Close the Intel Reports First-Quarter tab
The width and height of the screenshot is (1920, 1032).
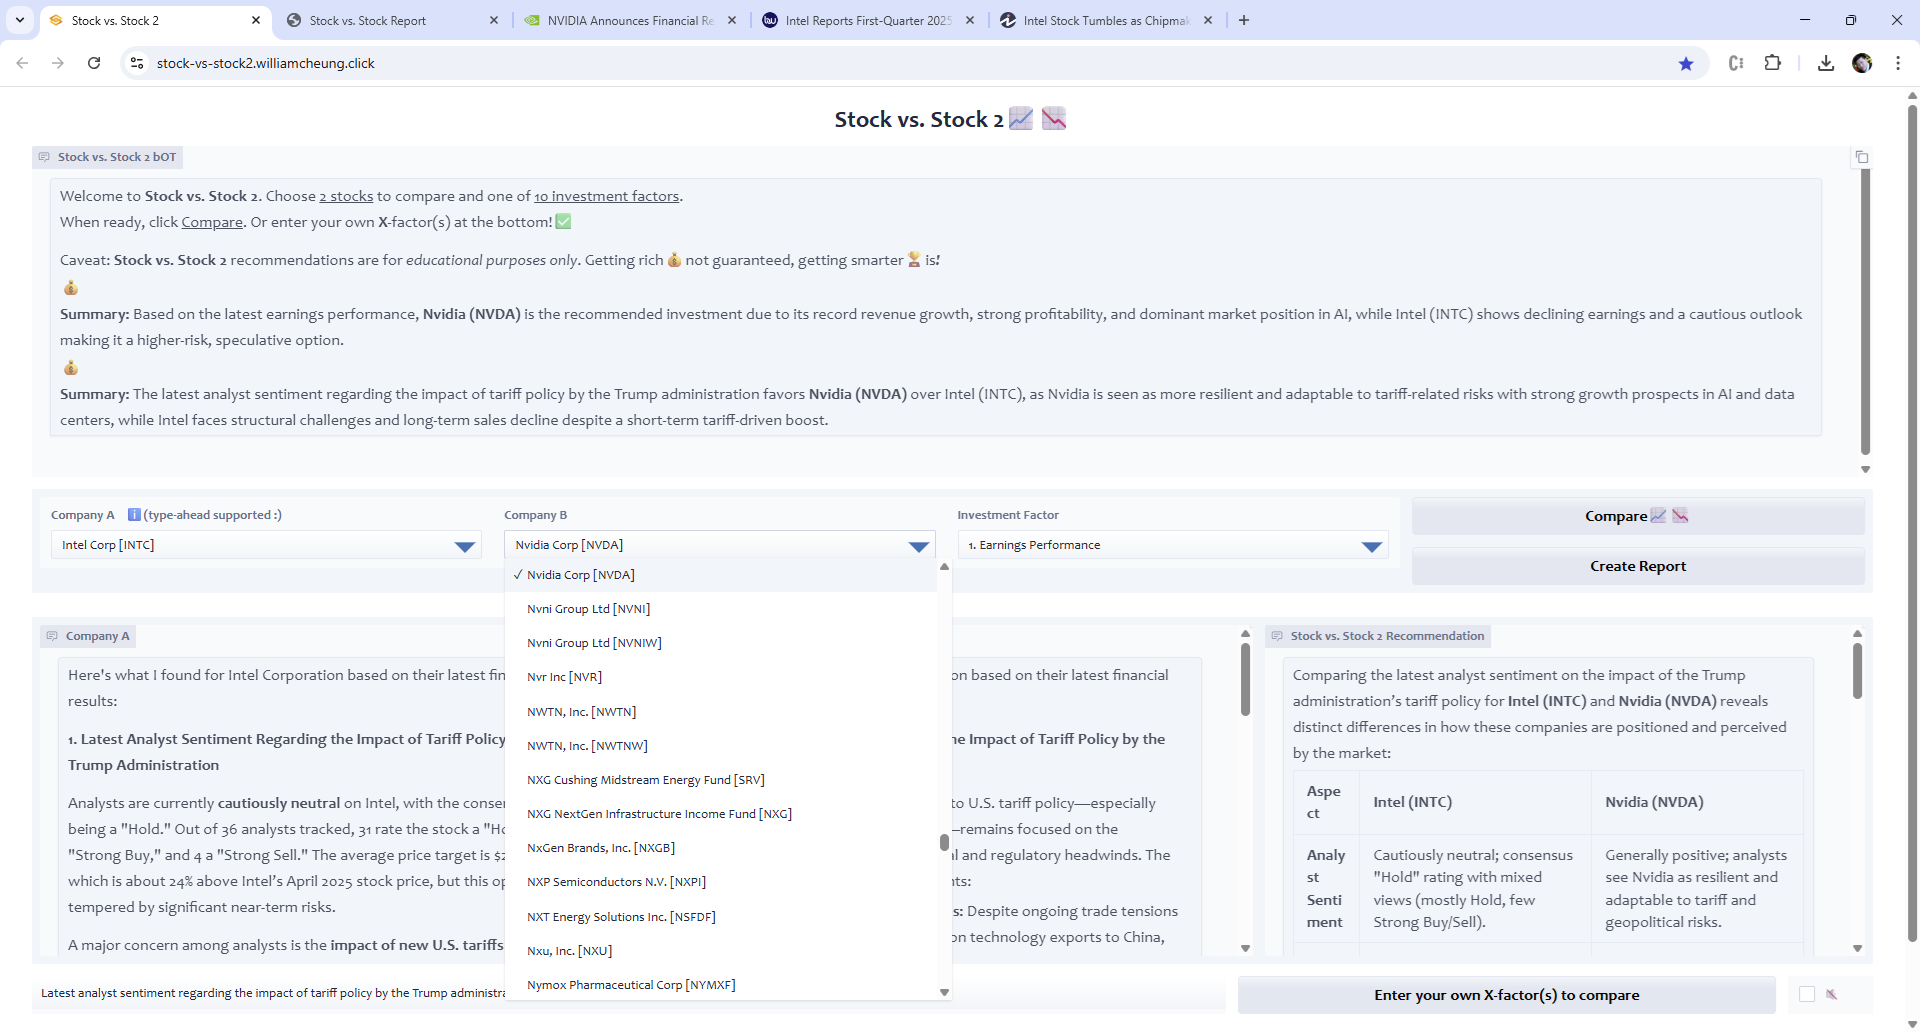click(970, 20)
